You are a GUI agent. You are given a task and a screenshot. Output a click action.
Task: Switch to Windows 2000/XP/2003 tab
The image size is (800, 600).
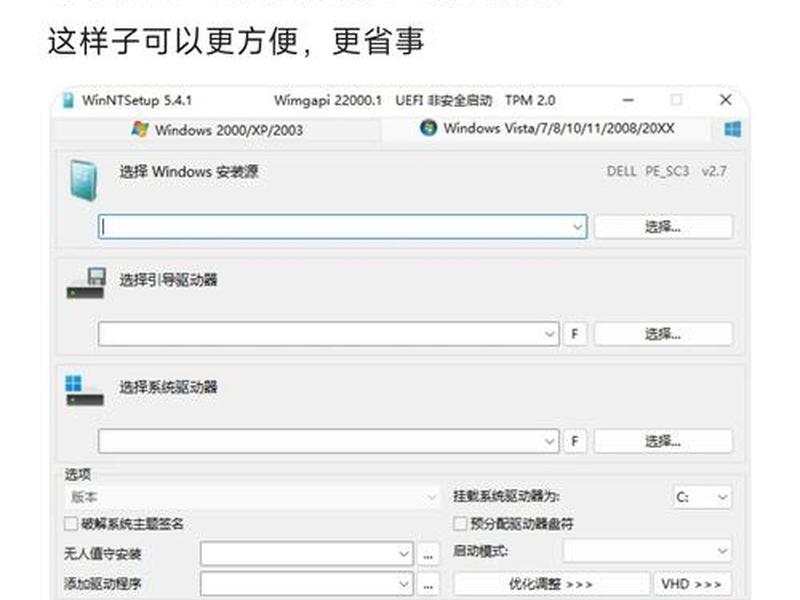pyautogui.click(x=217, y=130)
